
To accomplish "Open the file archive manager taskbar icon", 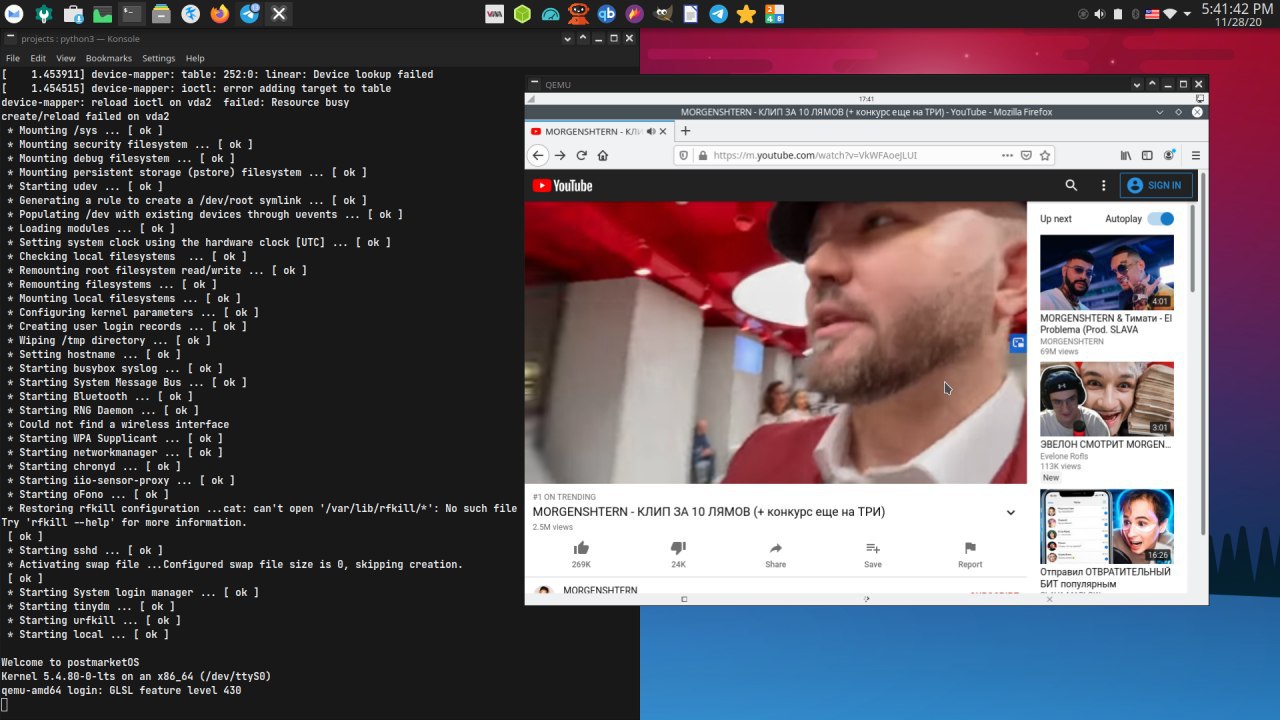I will click(161, 14).
